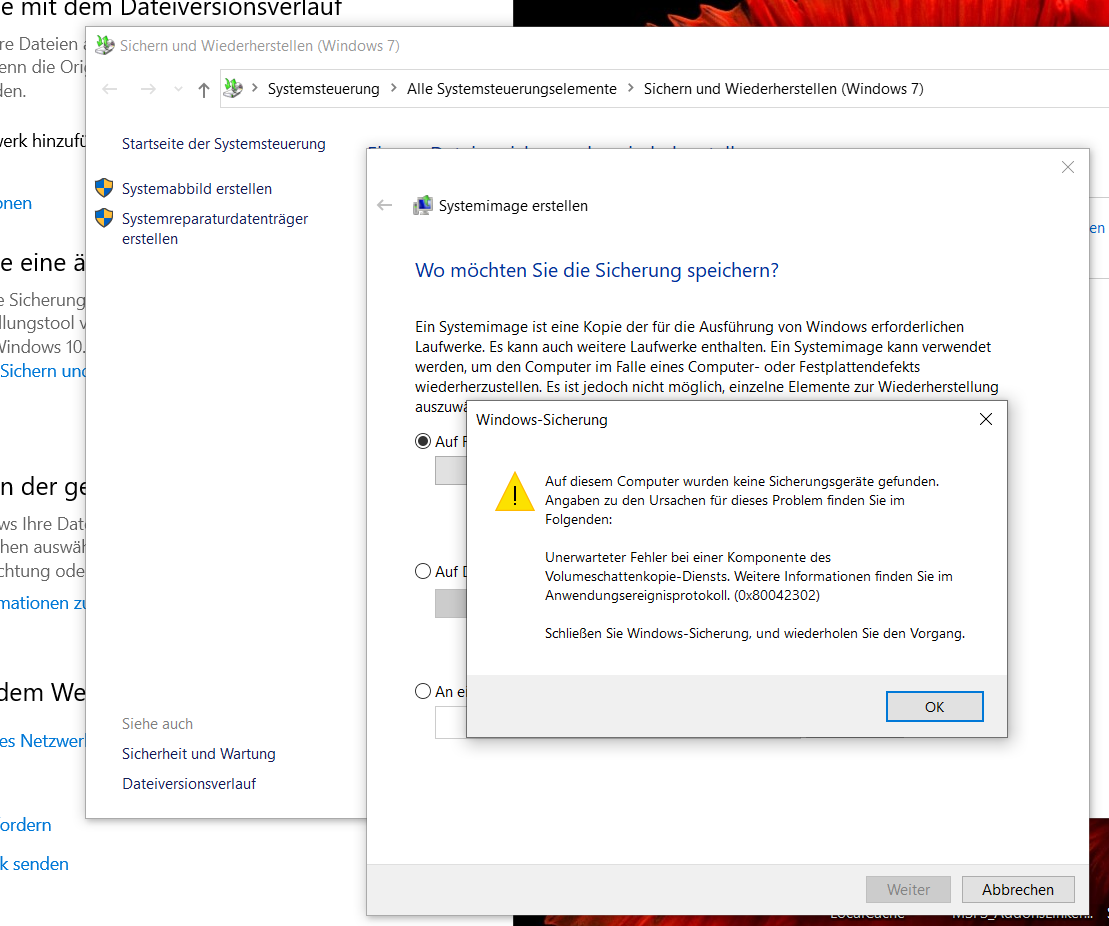Click the Sichern und Wiederherstellen icon in address bar
The height and width of the screenshot is (926, 1109).
(x=234, y=88)
